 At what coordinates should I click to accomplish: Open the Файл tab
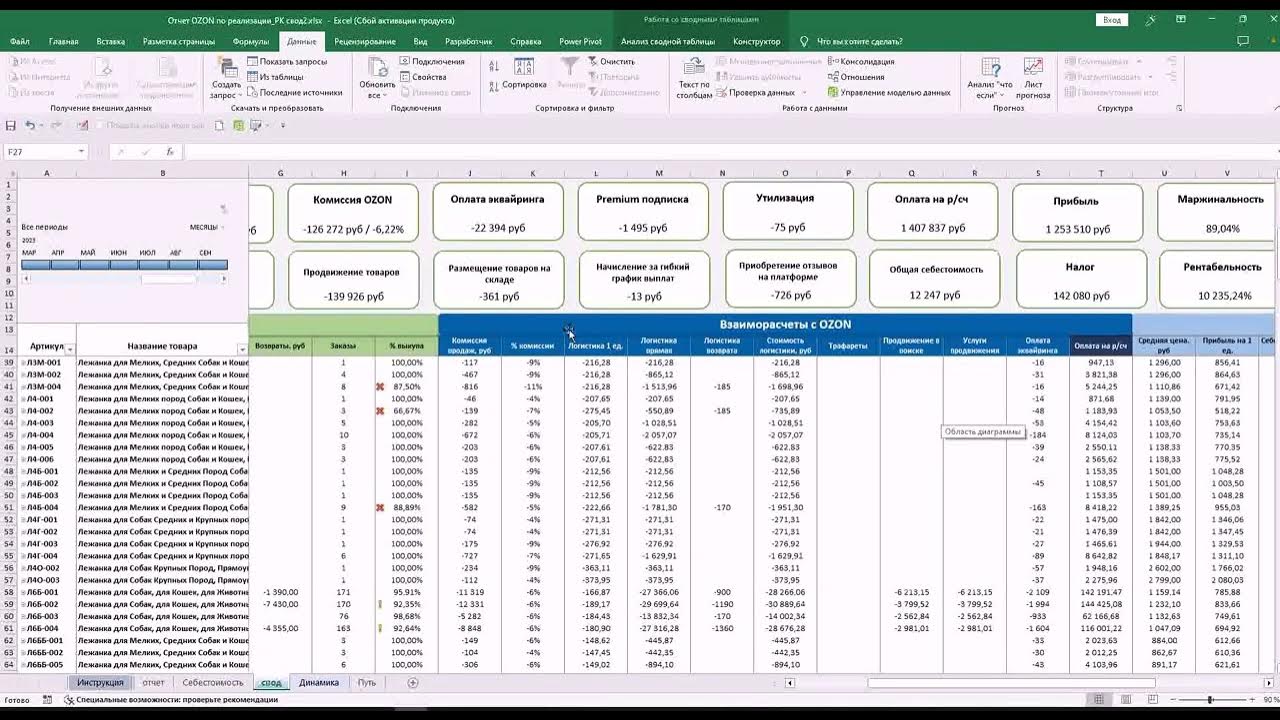20,42
